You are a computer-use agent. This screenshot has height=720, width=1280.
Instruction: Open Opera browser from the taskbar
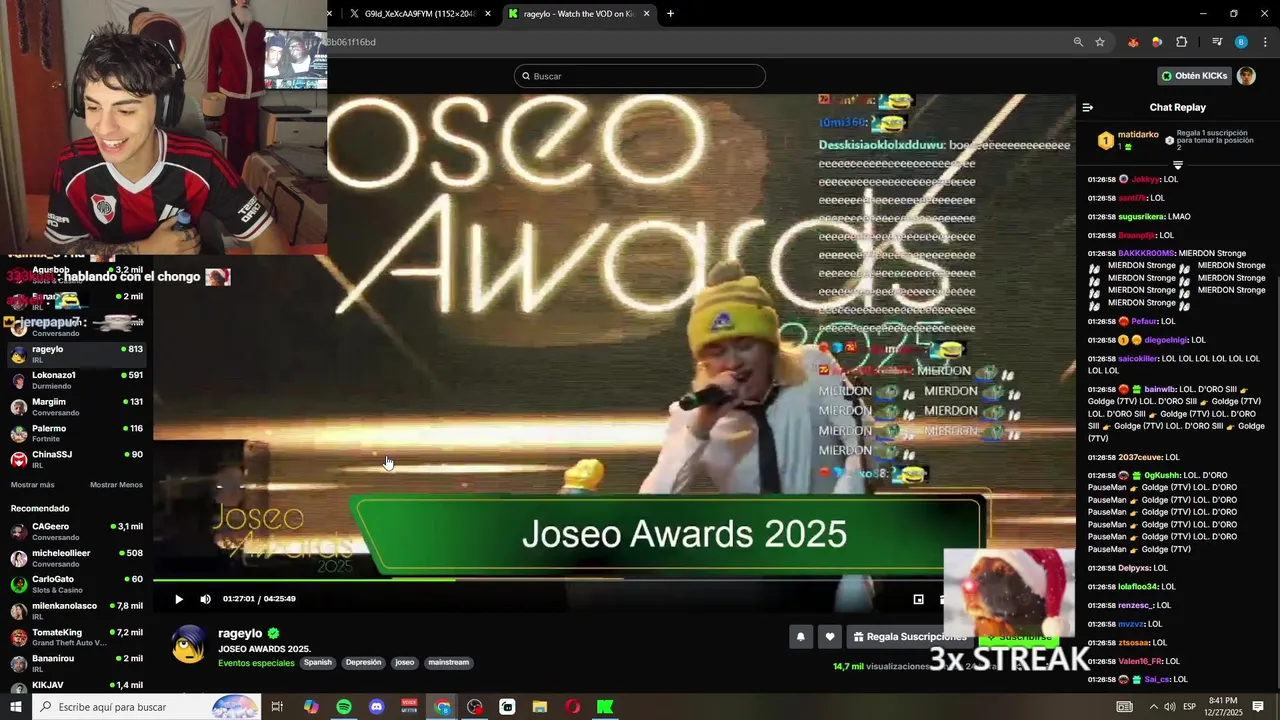coord(573,707)
